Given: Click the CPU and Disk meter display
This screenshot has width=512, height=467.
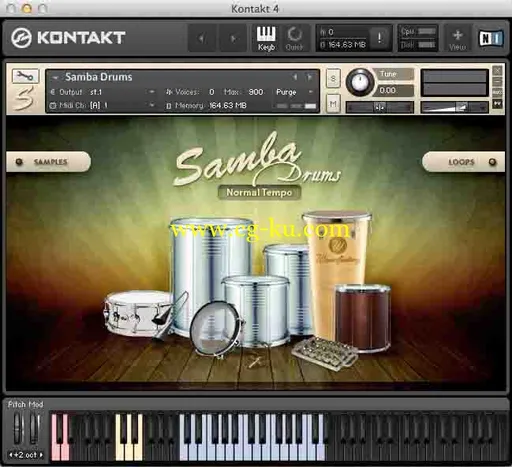Looking at the screenshot, I should (x=418, y=38).
